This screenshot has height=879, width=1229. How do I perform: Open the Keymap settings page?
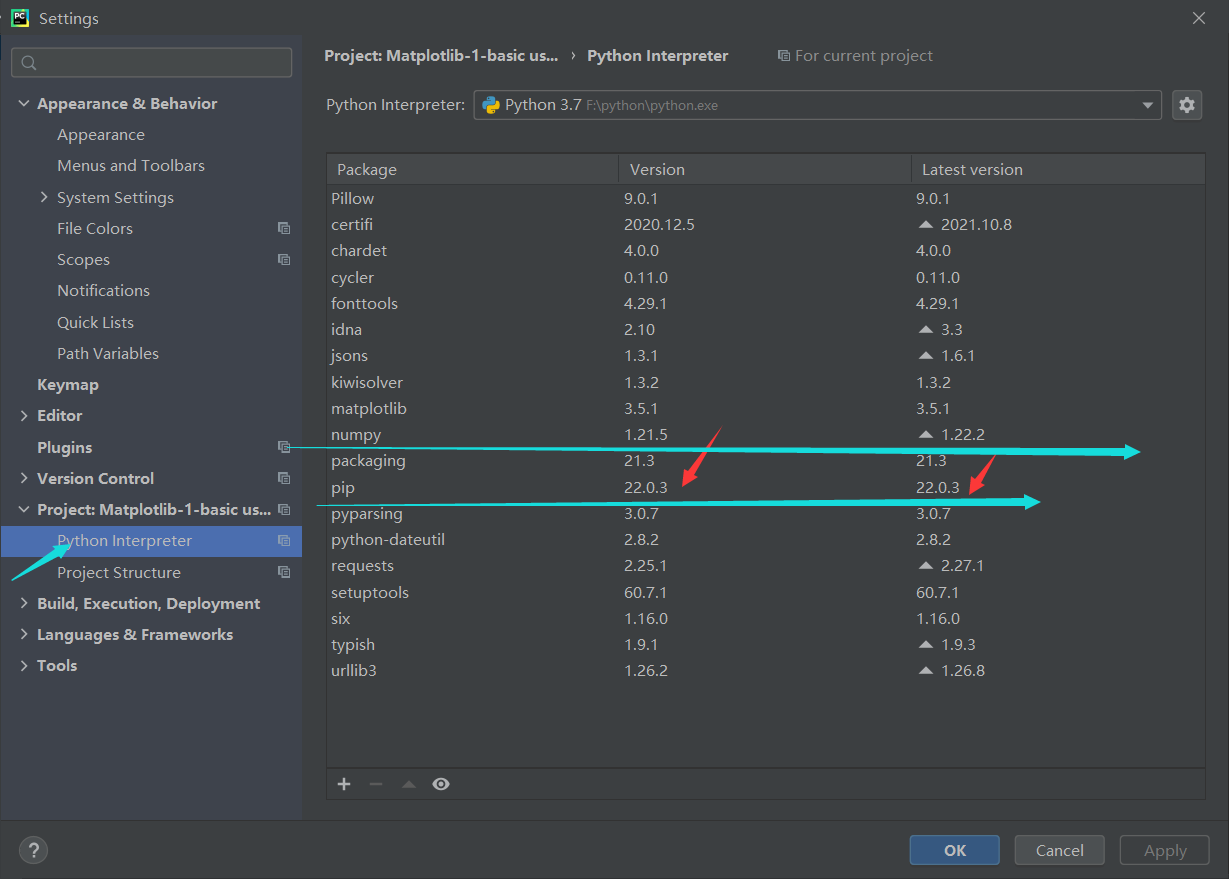click(x=68, y=385)
